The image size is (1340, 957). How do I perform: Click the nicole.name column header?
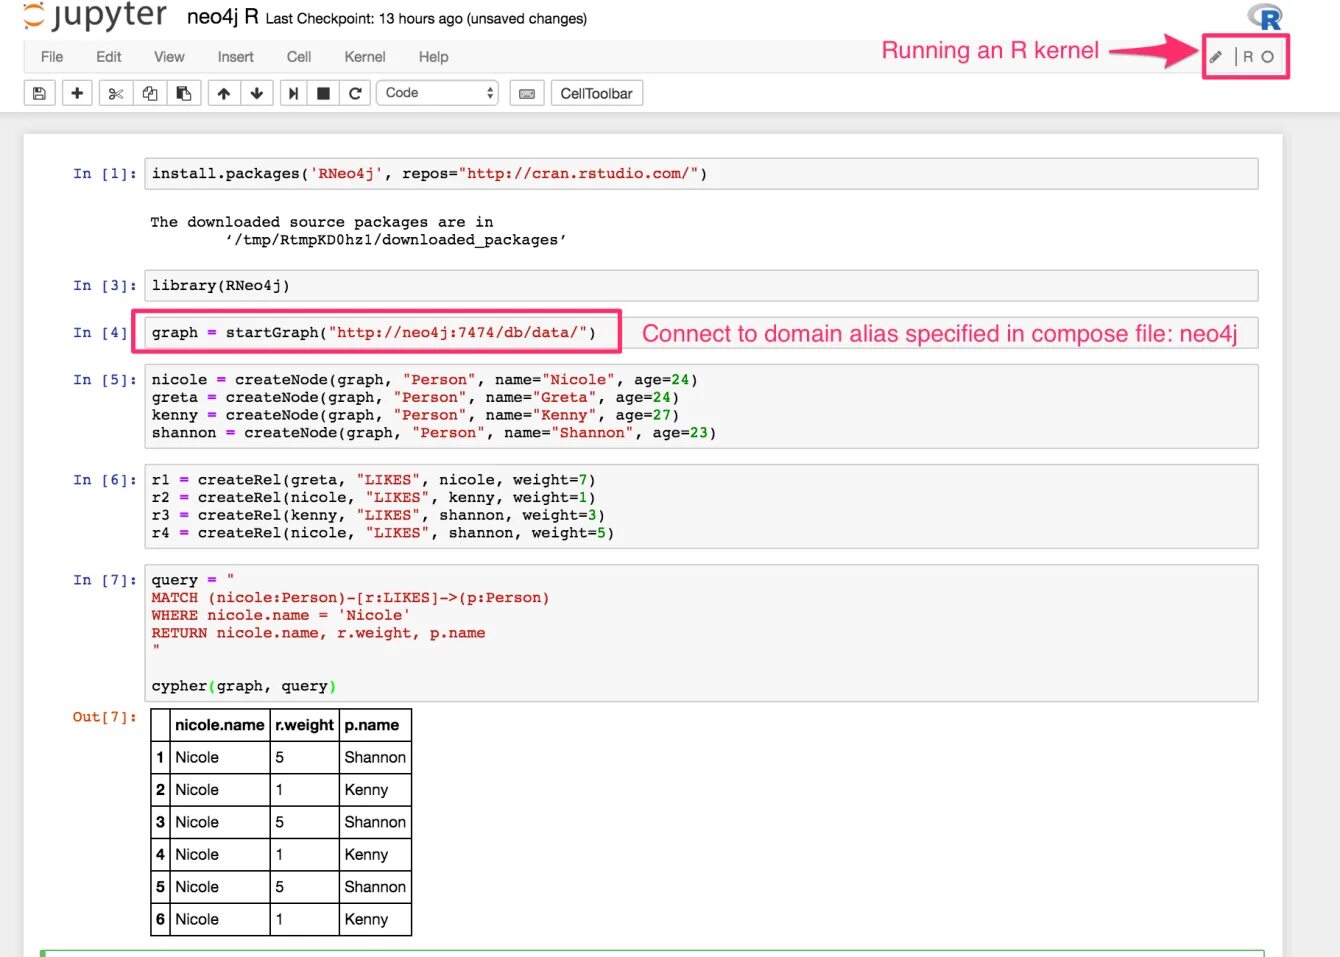pos(220,725)
